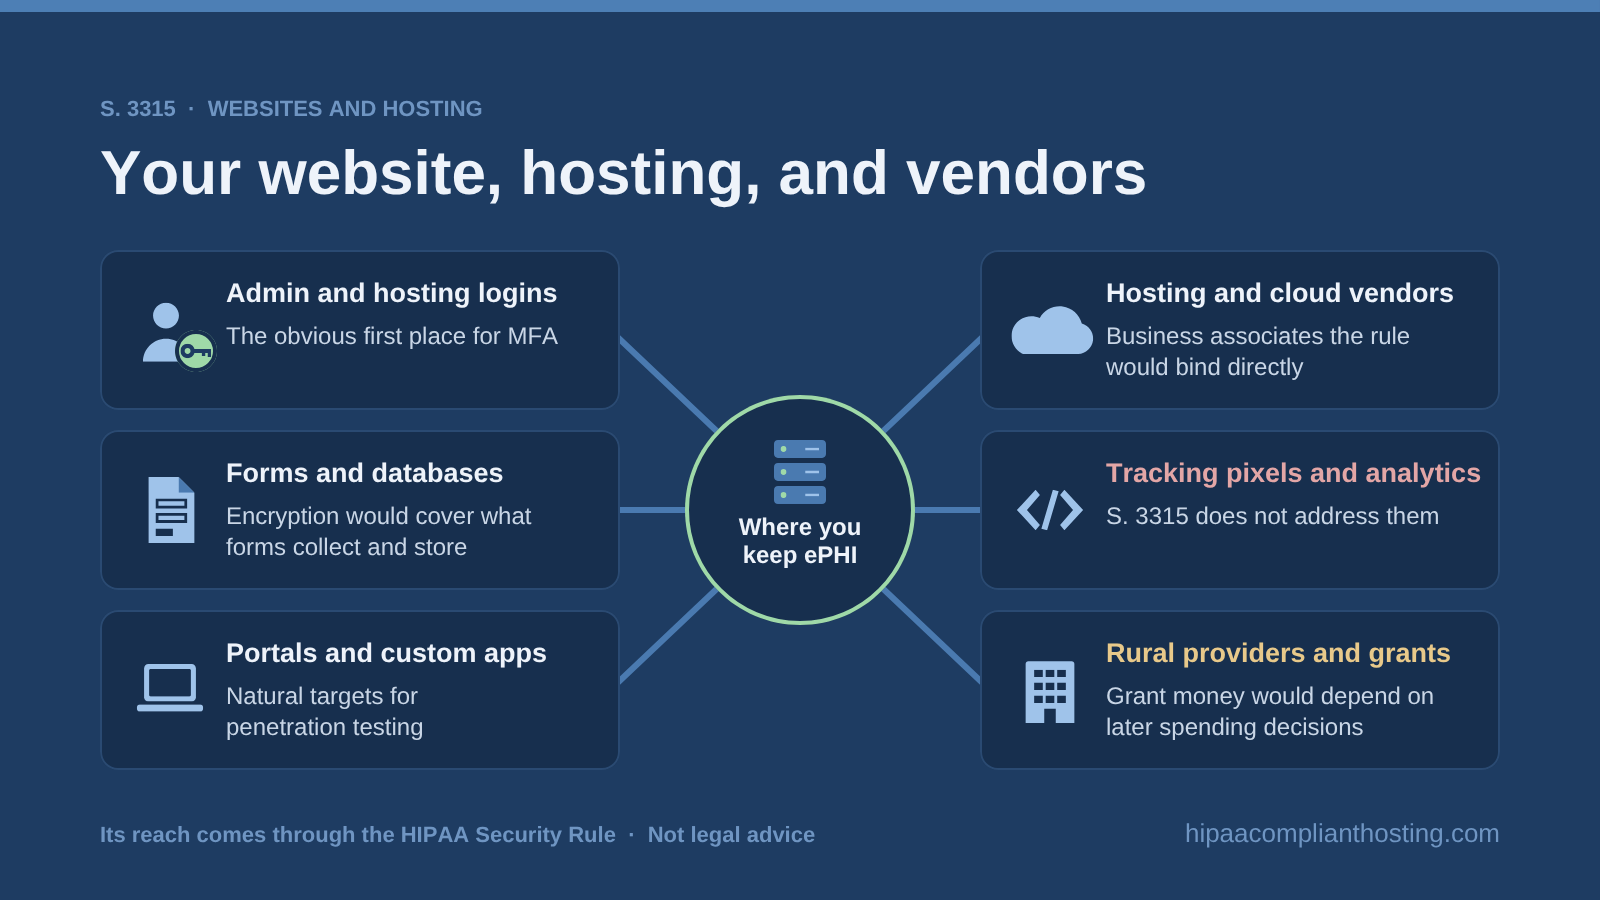This screenshot has width=1600, height=900.
Task: Select the code brackets tracking icon
Action: [x=1050, y=510]
